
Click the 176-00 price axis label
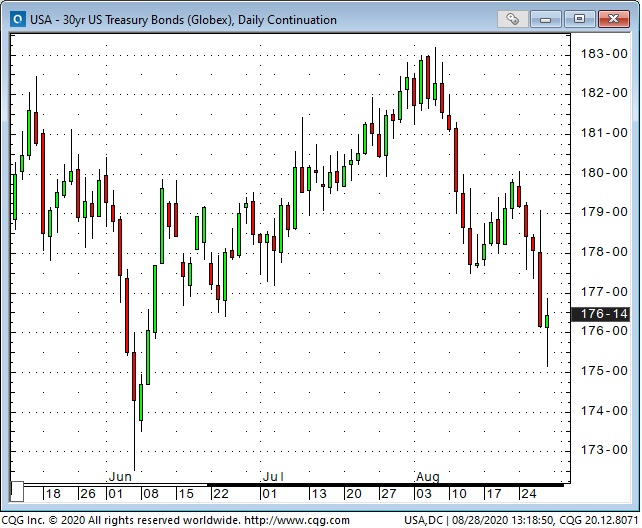click(604, 330)
